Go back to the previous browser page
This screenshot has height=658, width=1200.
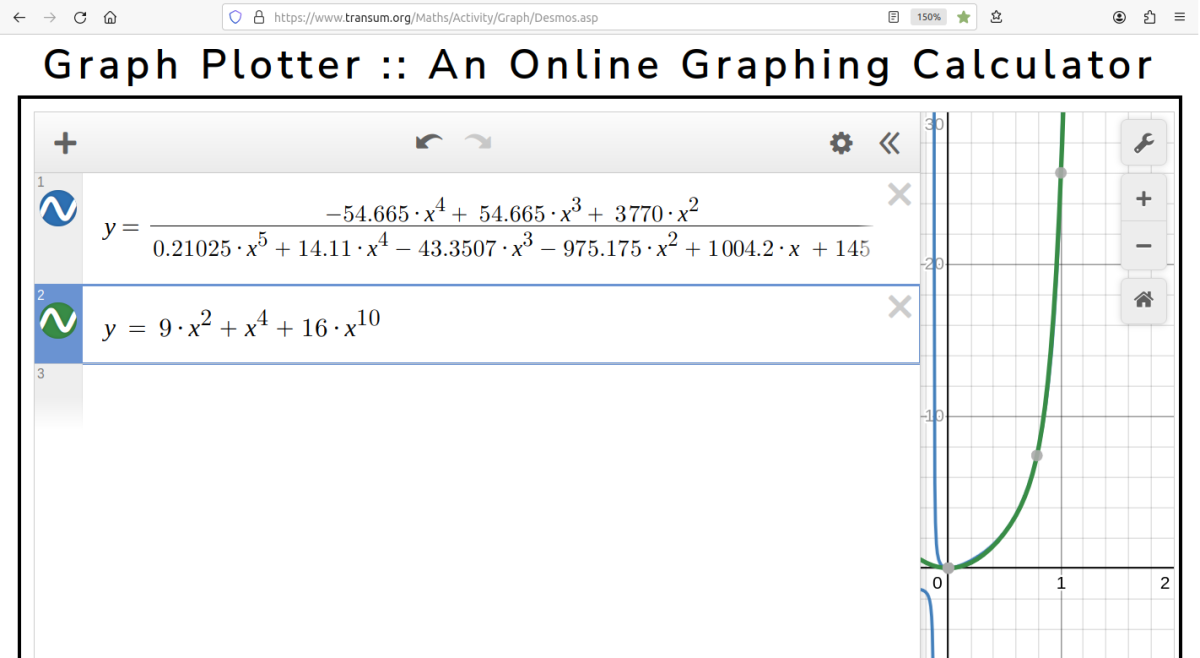point(20,17)
